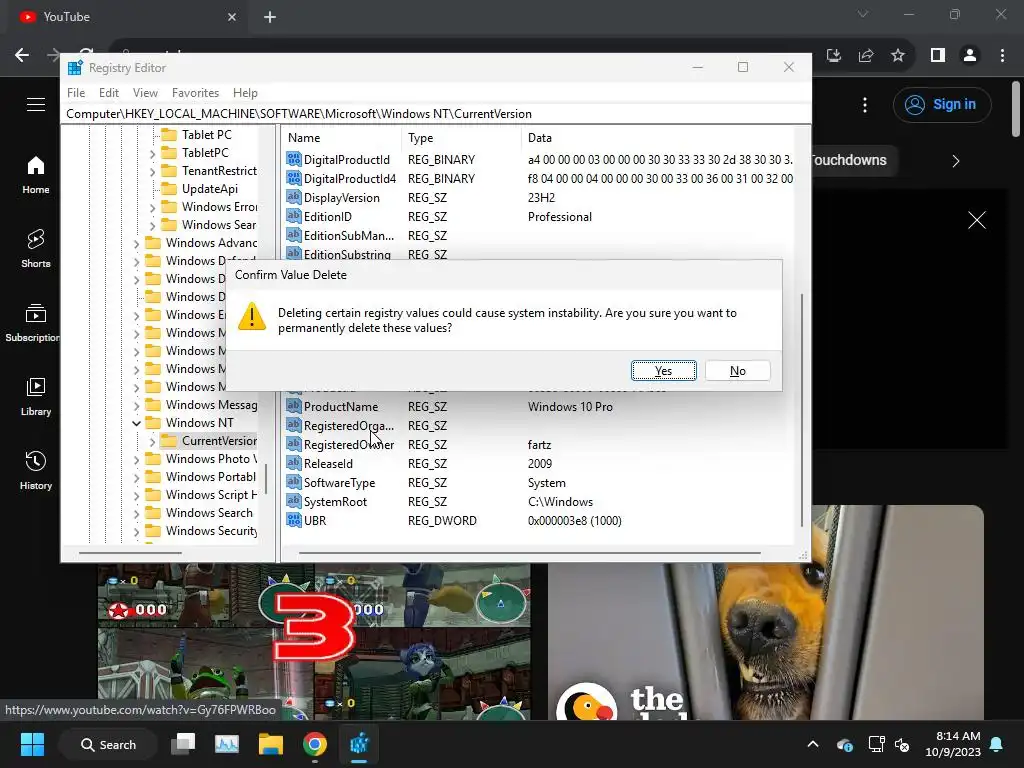Select the Windows Portabl folder in tree
Screen dimensions: 1024x768
coord(200,477)
